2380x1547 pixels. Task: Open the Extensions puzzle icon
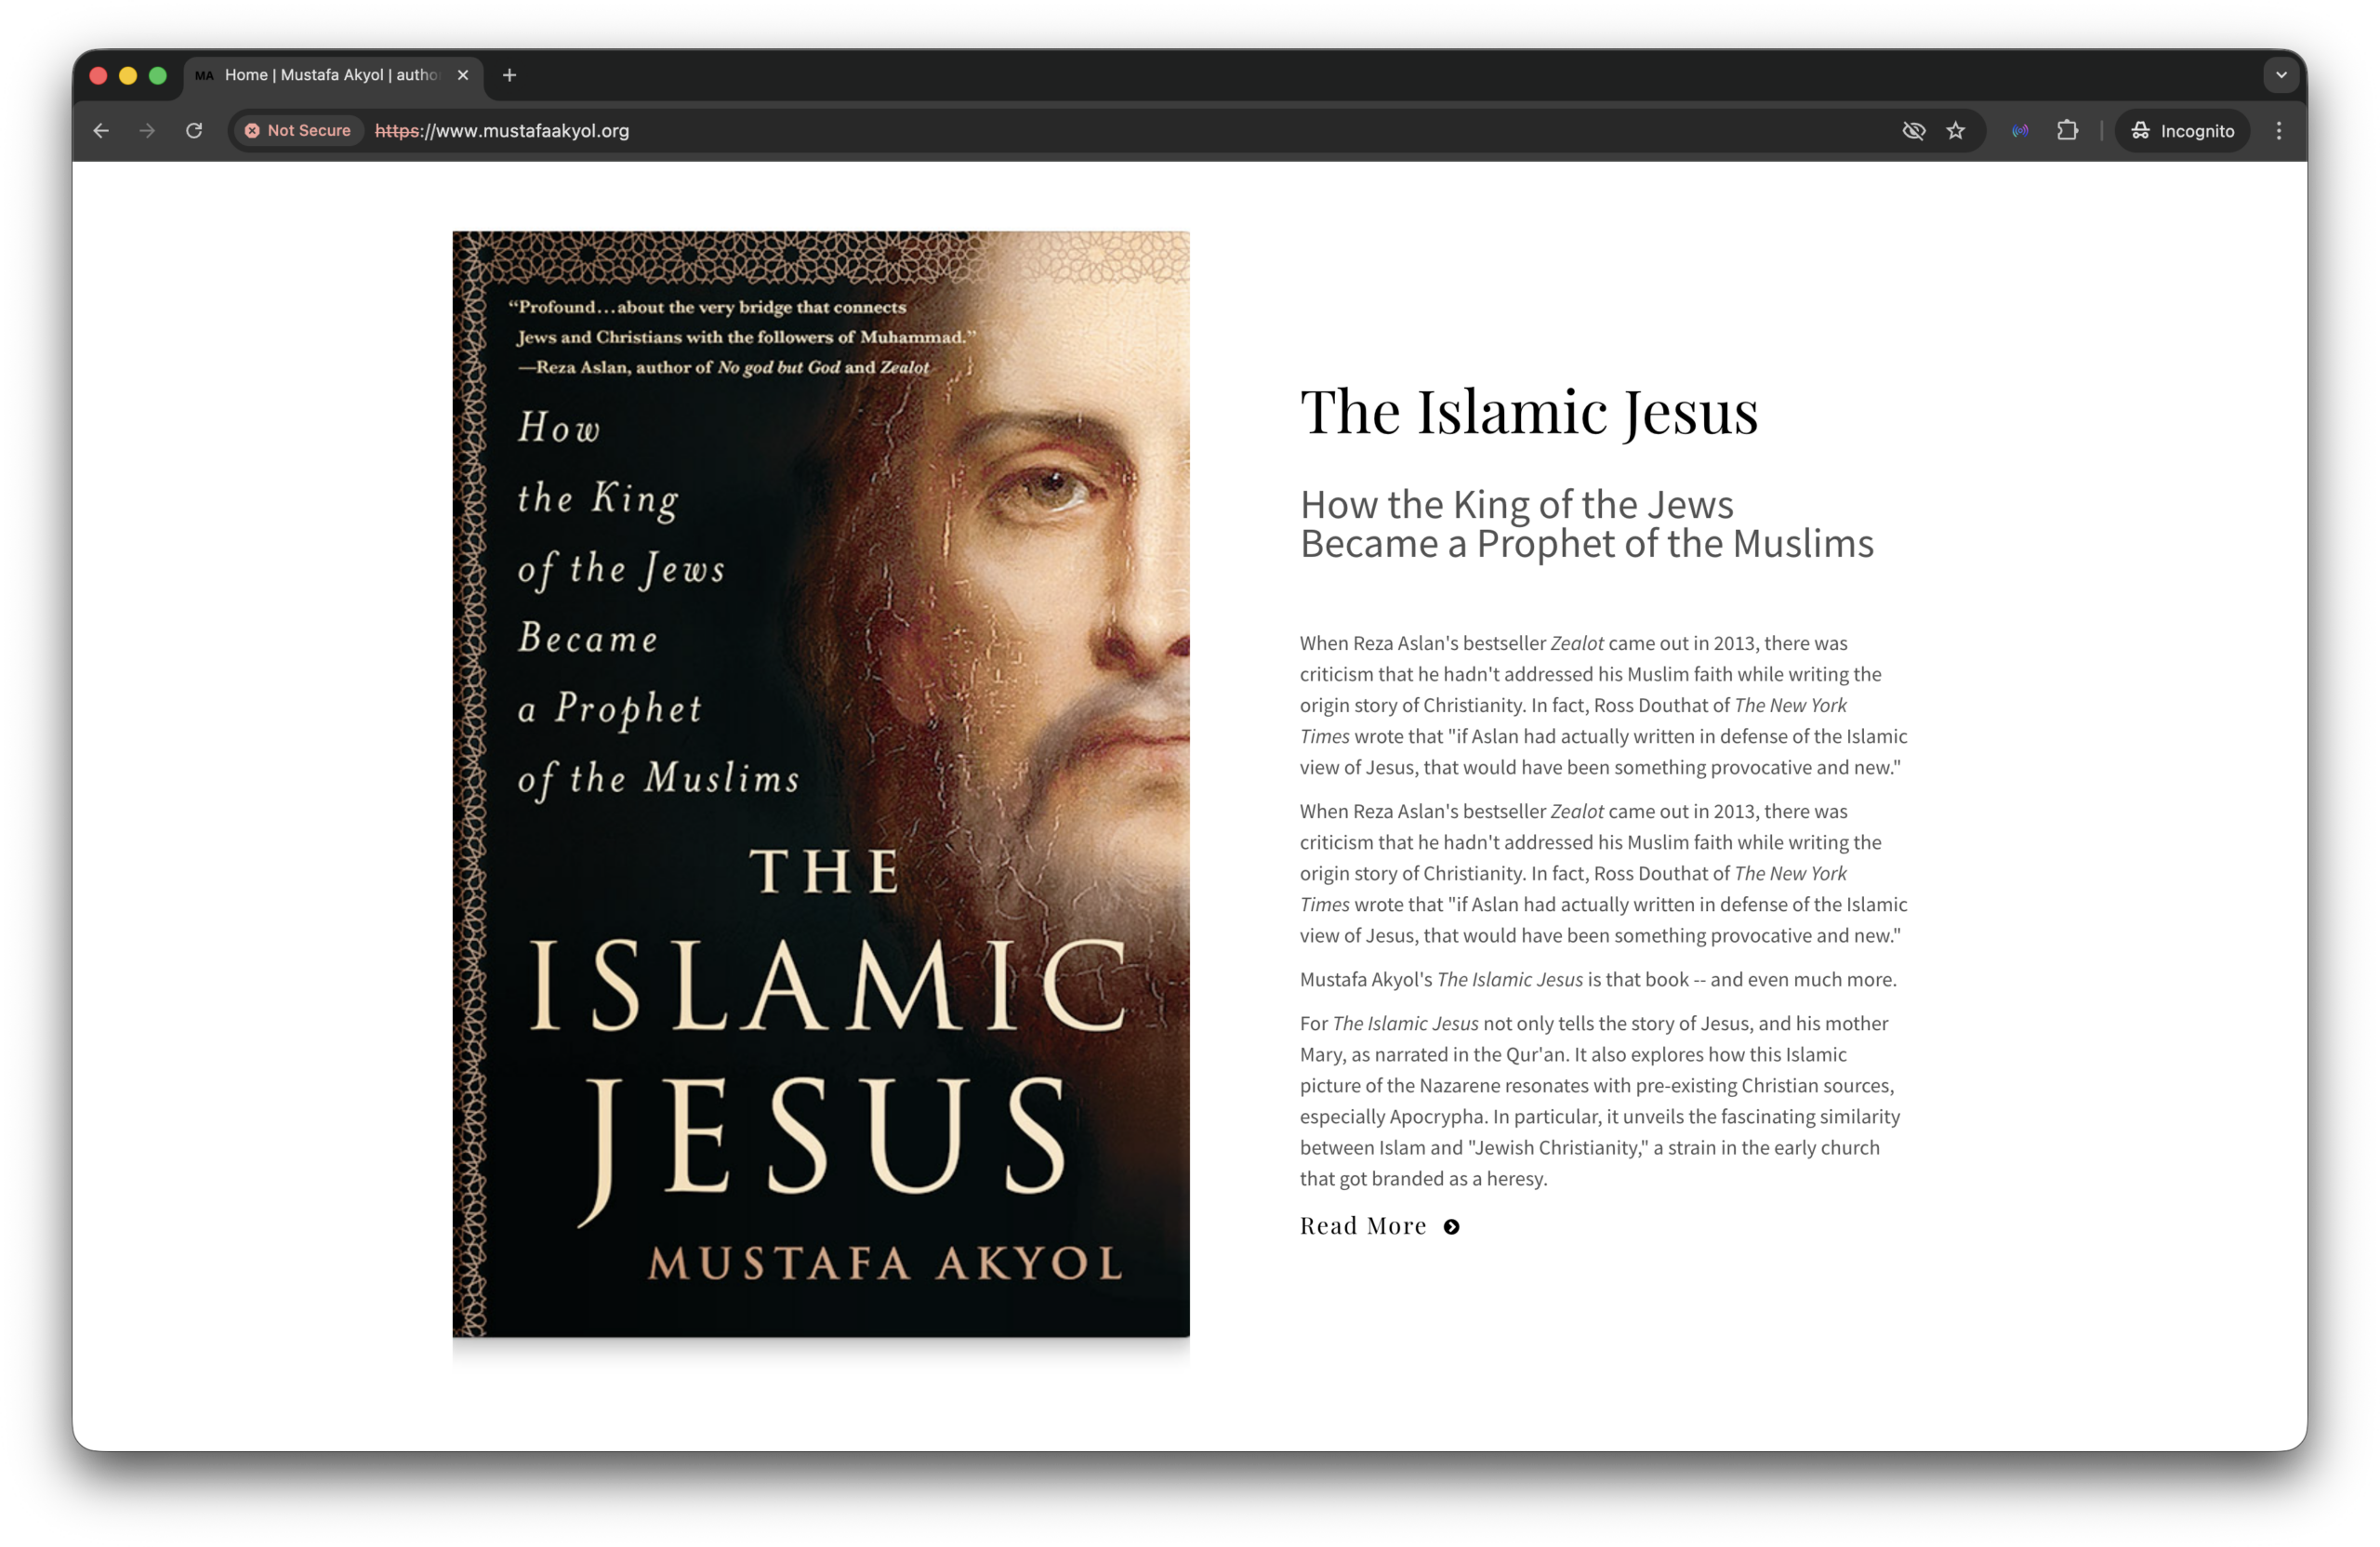pyautogui.click(x=2067, y=131)
